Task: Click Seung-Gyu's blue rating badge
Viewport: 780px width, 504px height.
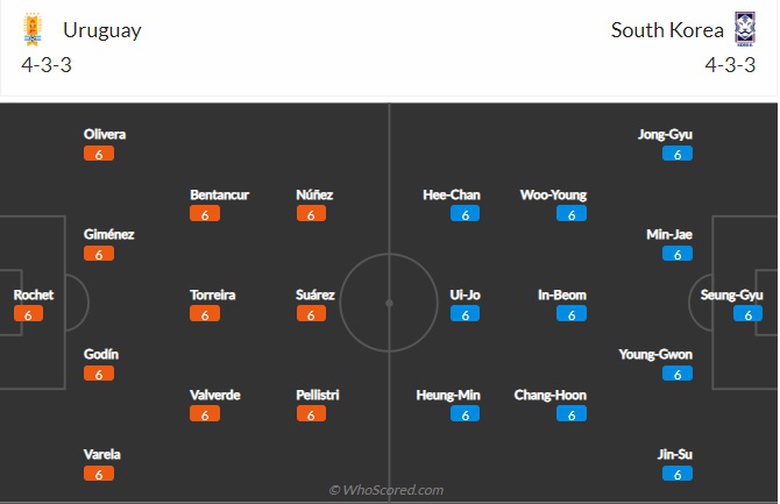Action: (x=747, y=314)
